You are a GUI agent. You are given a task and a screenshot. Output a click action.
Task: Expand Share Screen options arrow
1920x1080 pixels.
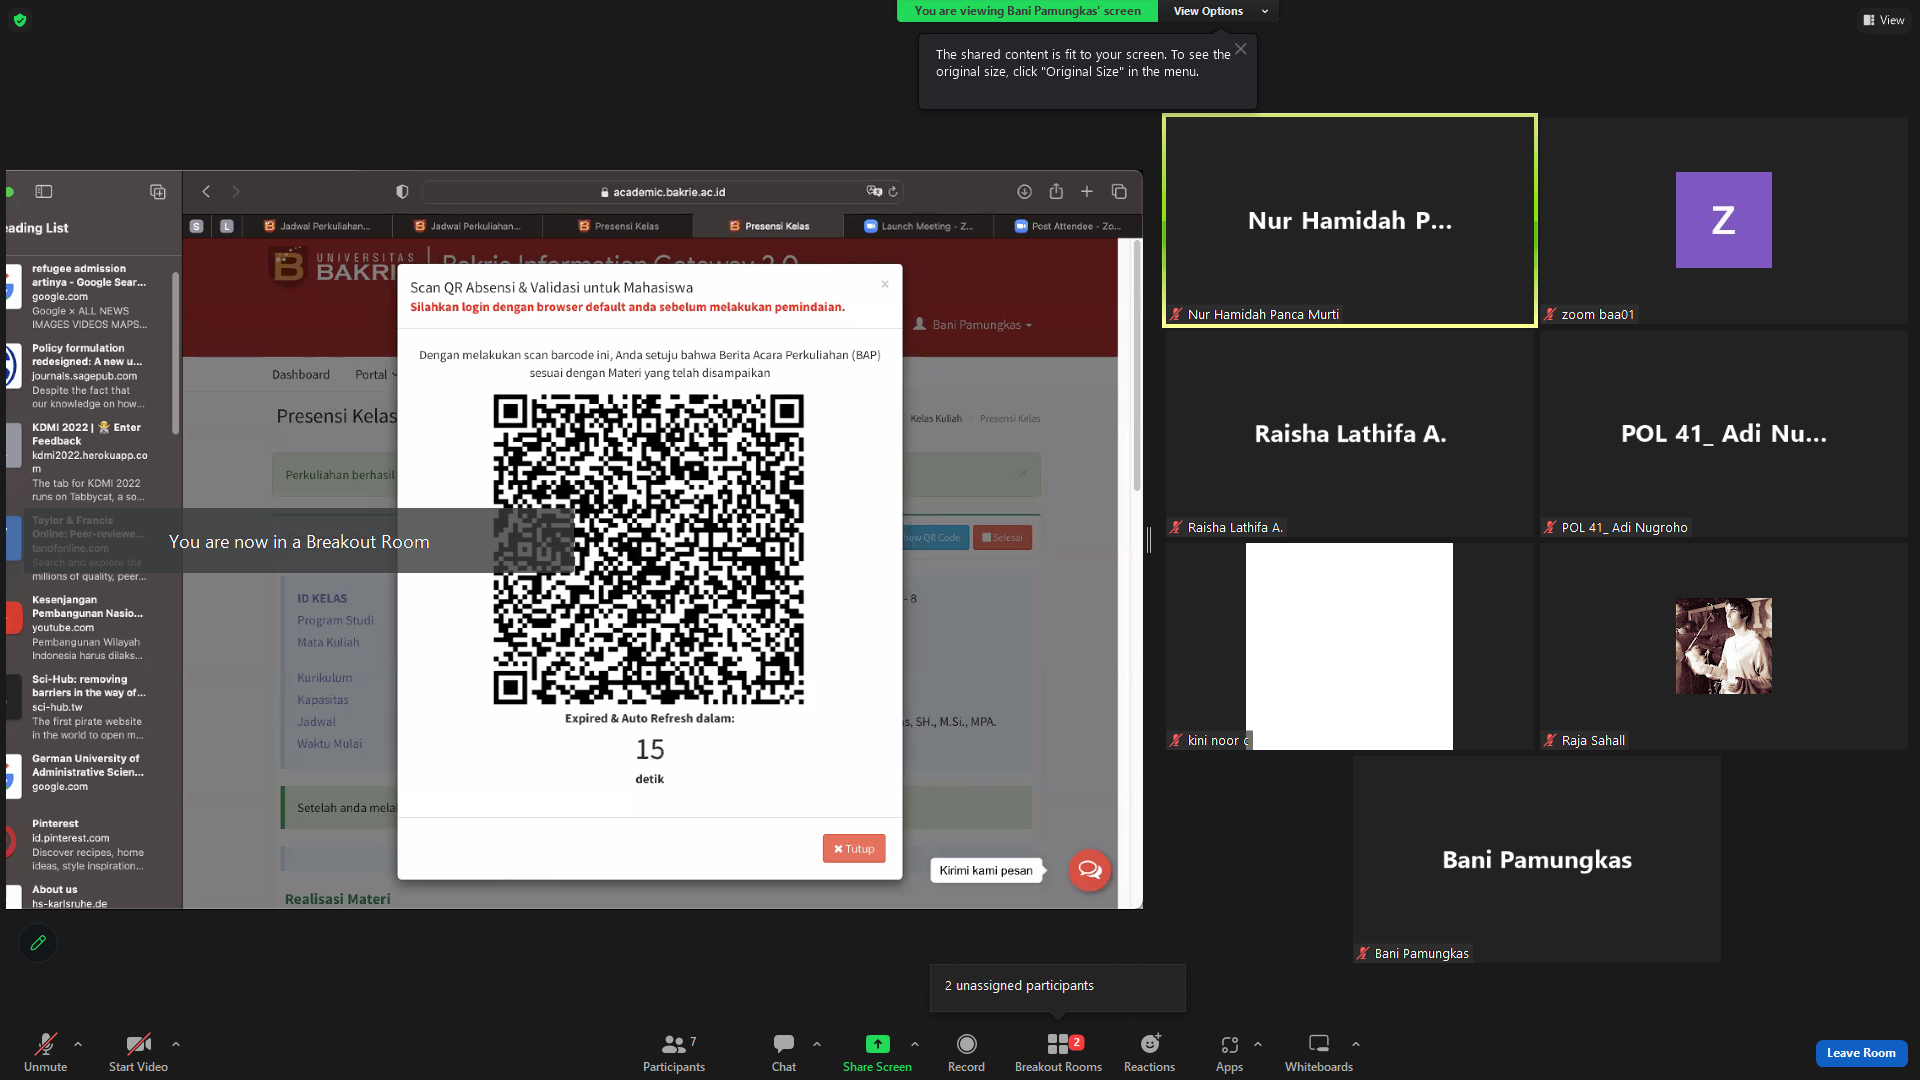click(x=915, y=1044)
